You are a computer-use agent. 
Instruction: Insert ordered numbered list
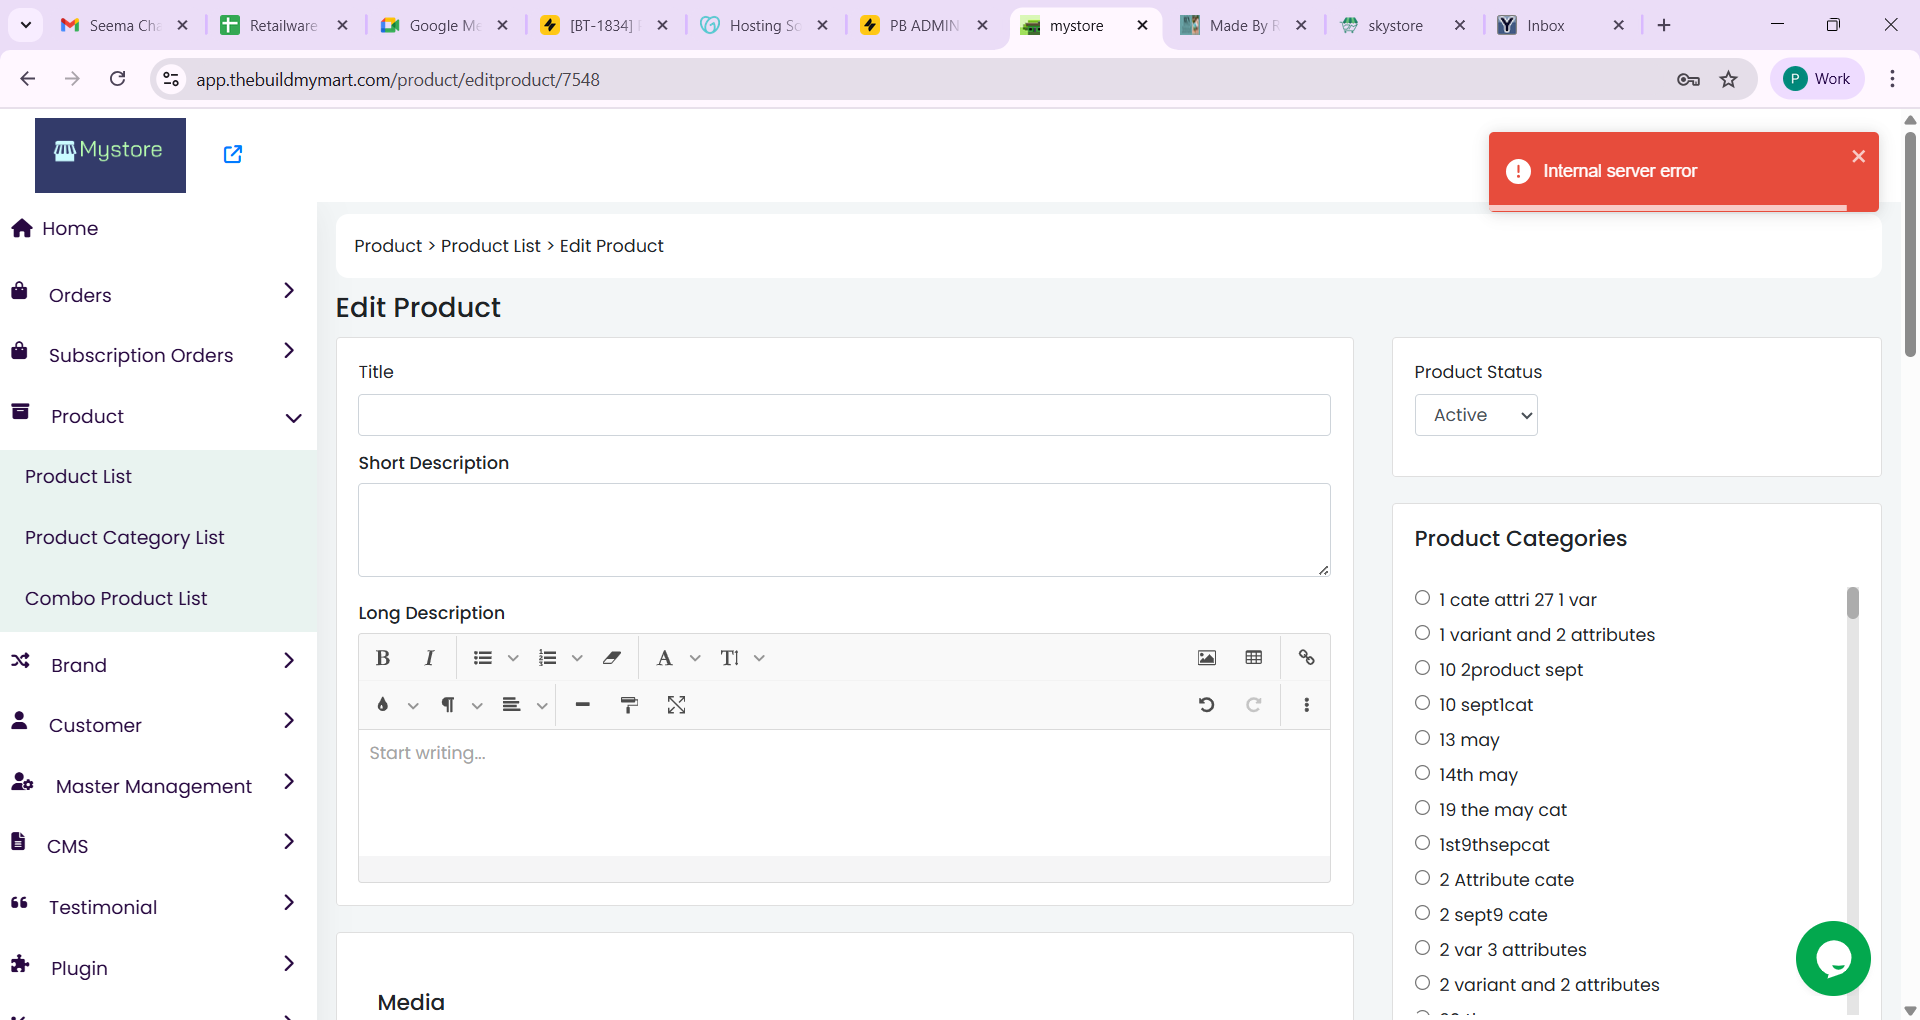(x=547, y=658)
